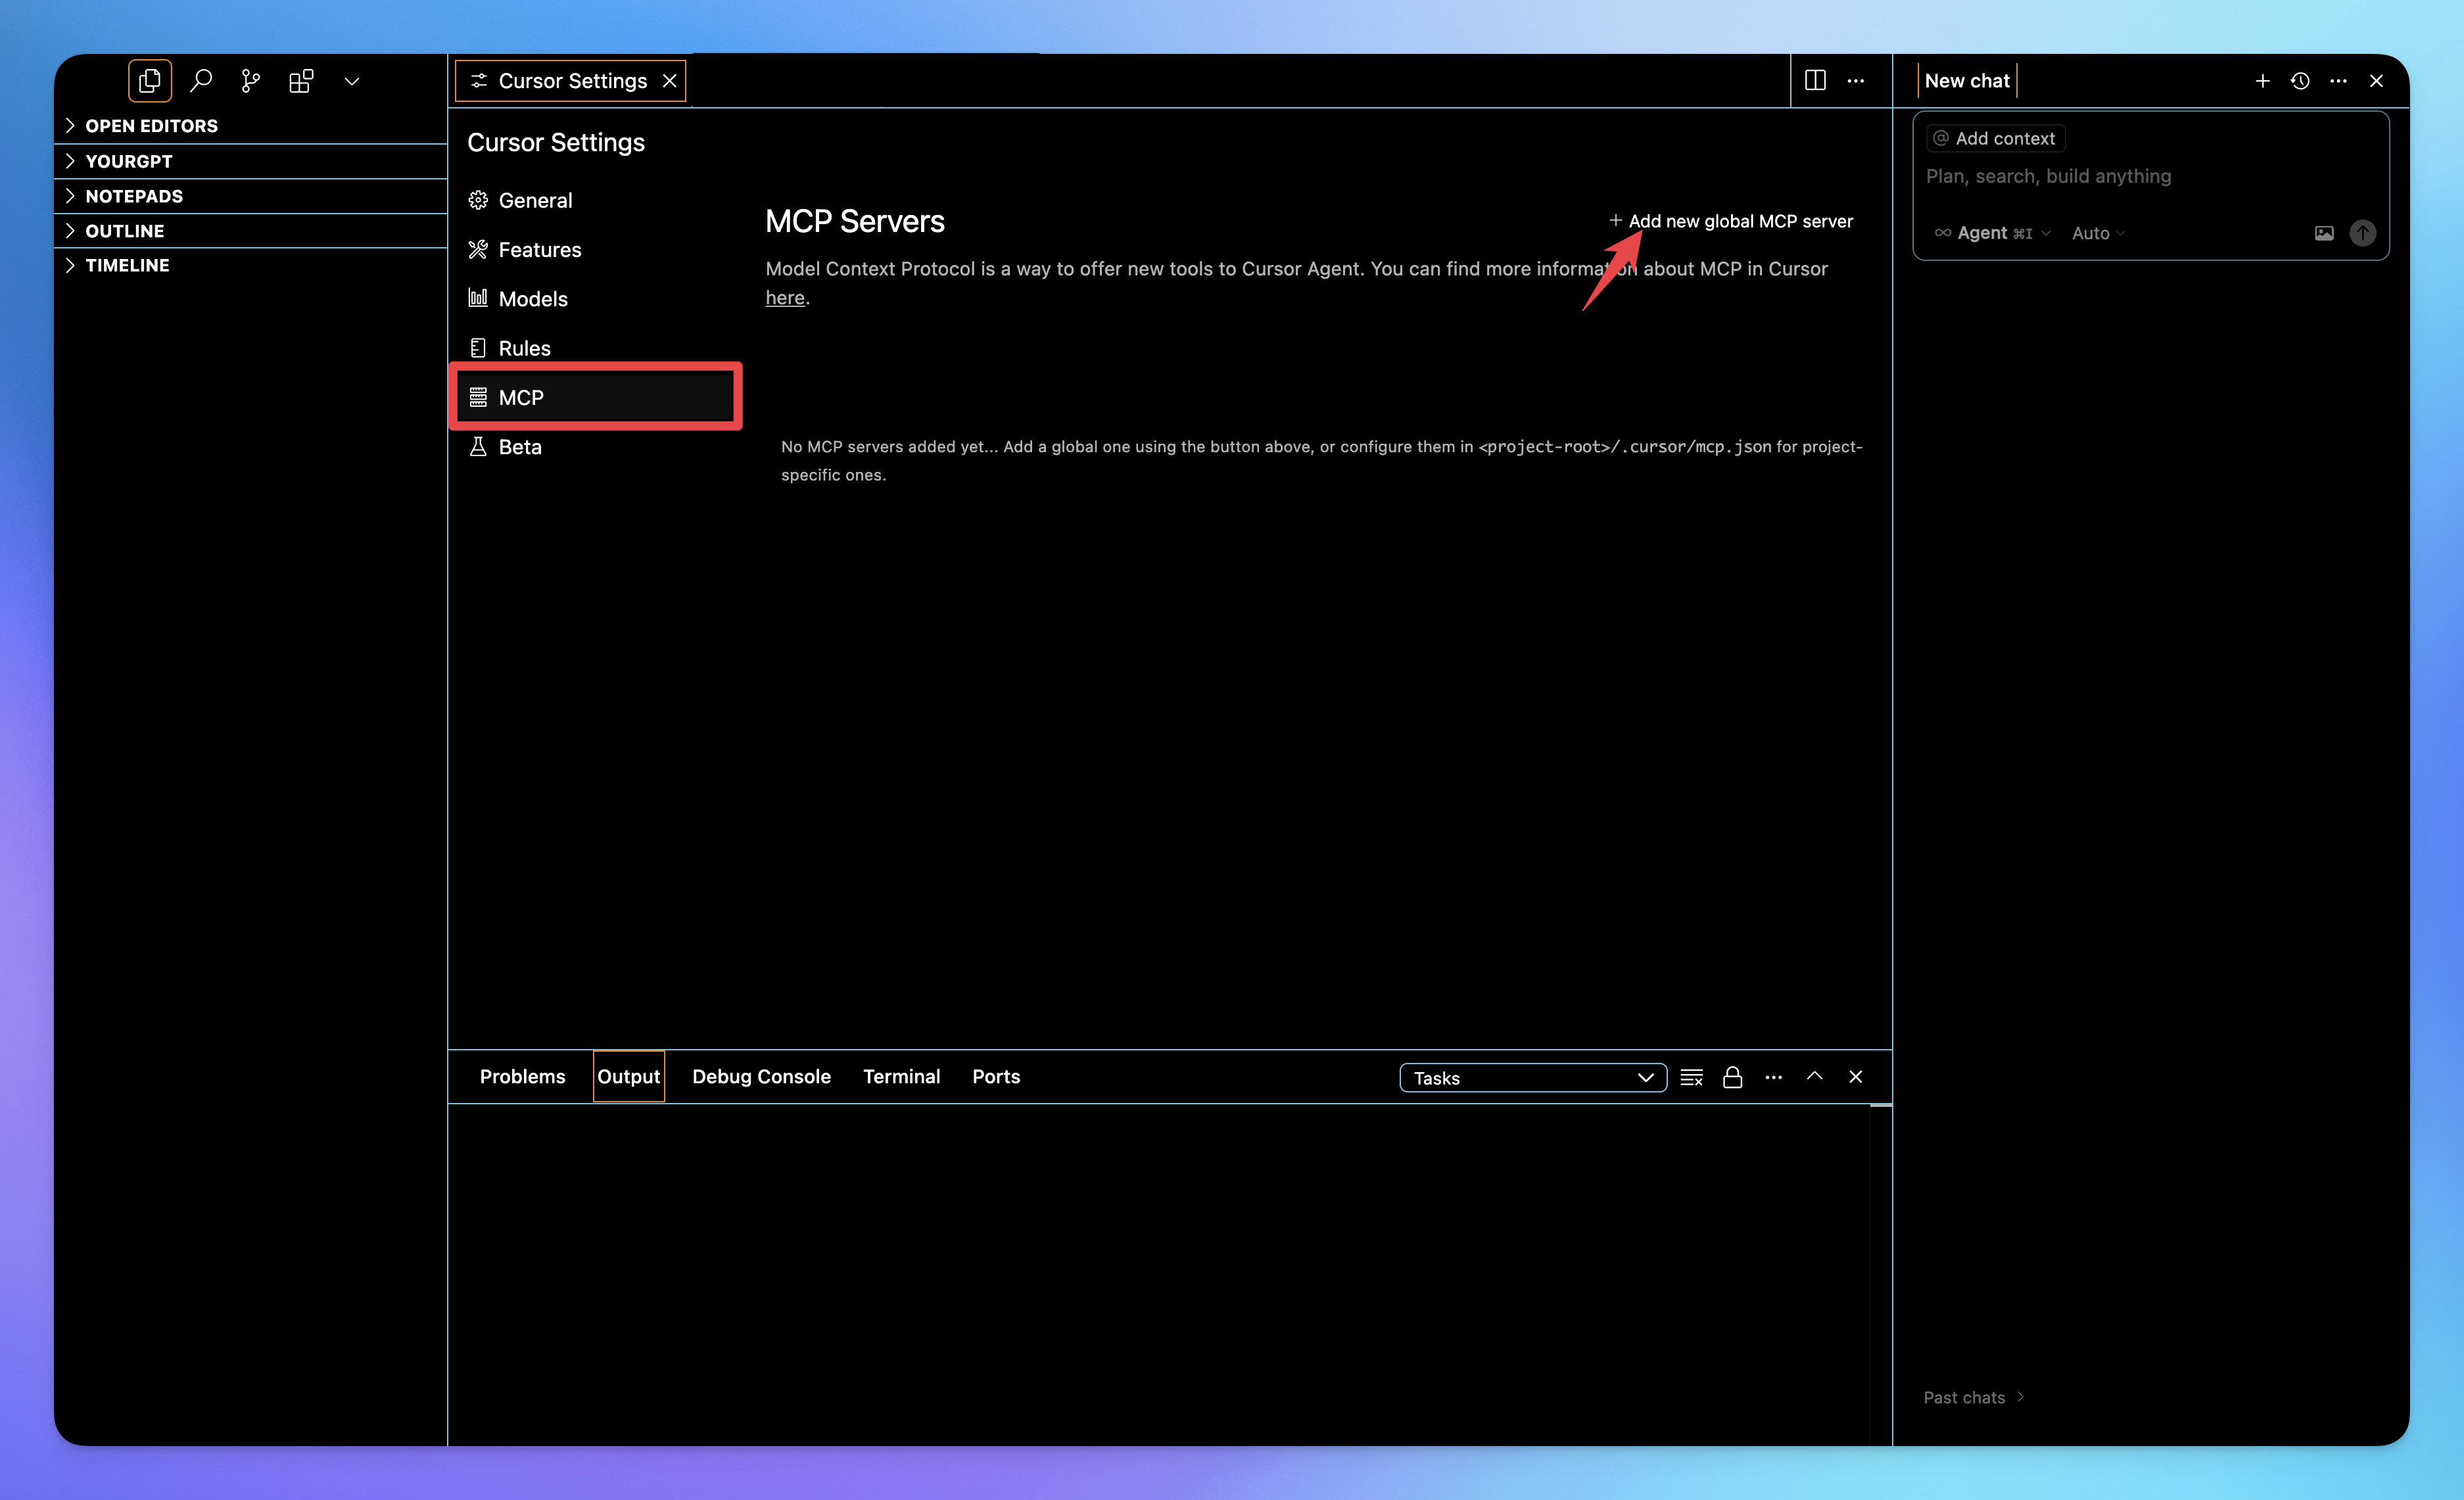Expand the OPEN EDITORS section

point(250,126)
